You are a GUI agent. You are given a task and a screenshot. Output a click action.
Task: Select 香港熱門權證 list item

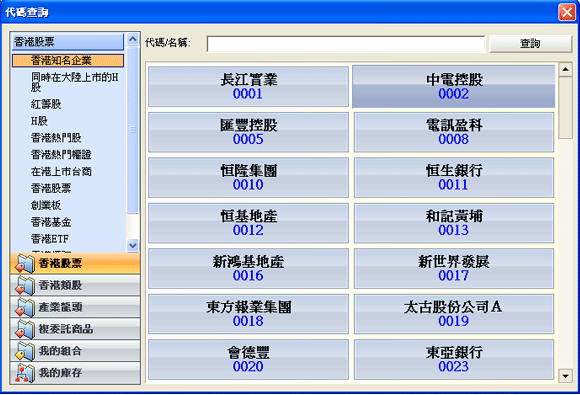(61, 155)
